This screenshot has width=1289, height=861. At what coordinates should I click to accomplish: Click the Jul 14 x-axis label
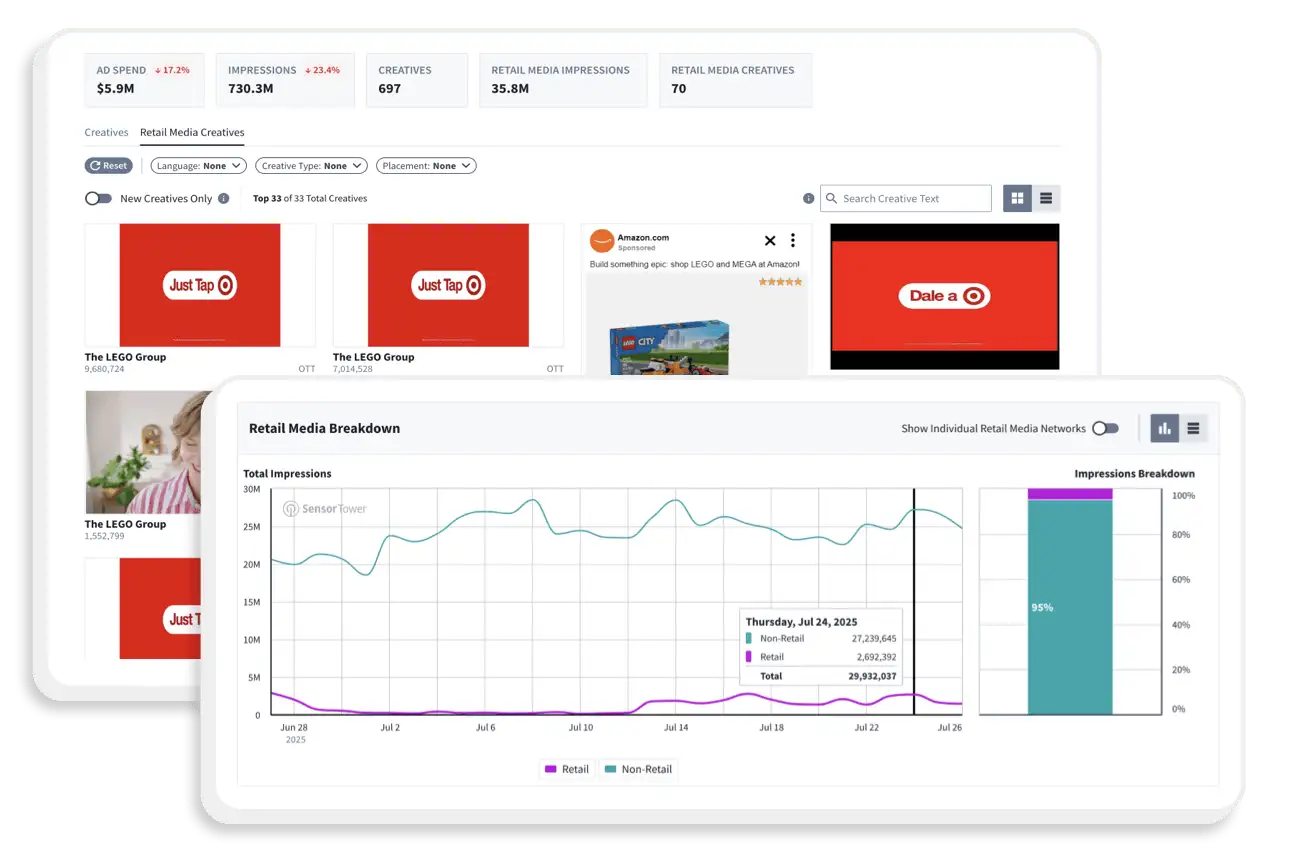tap(676, 728)
